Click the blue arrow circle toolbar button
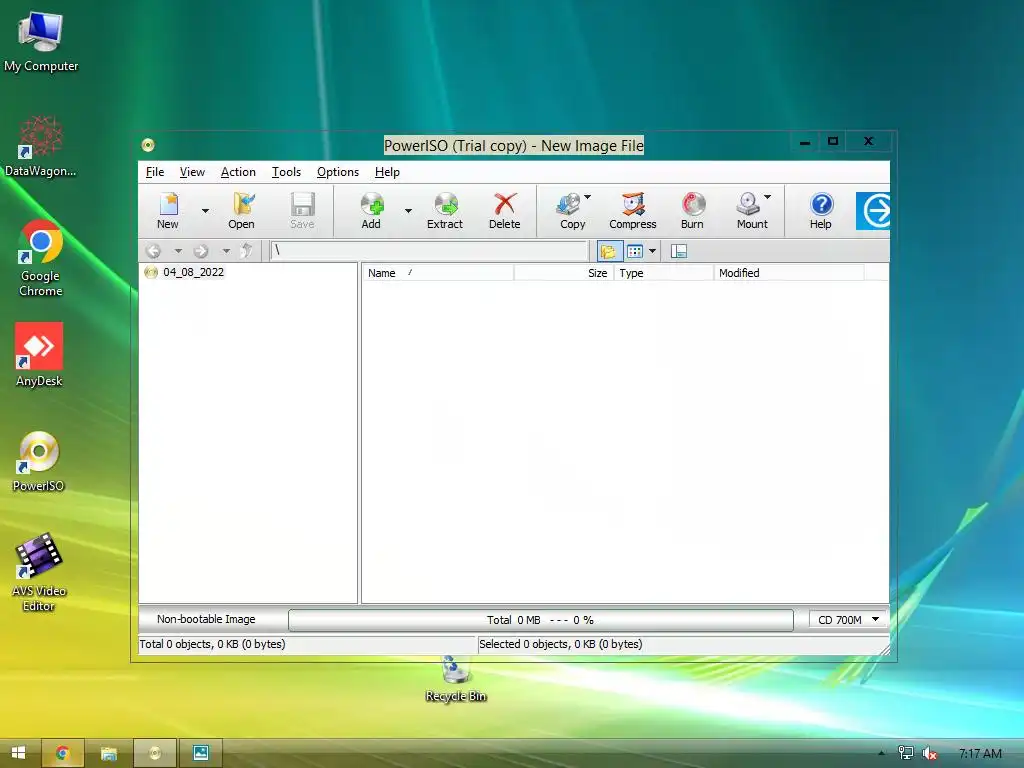 click(873, 211)
